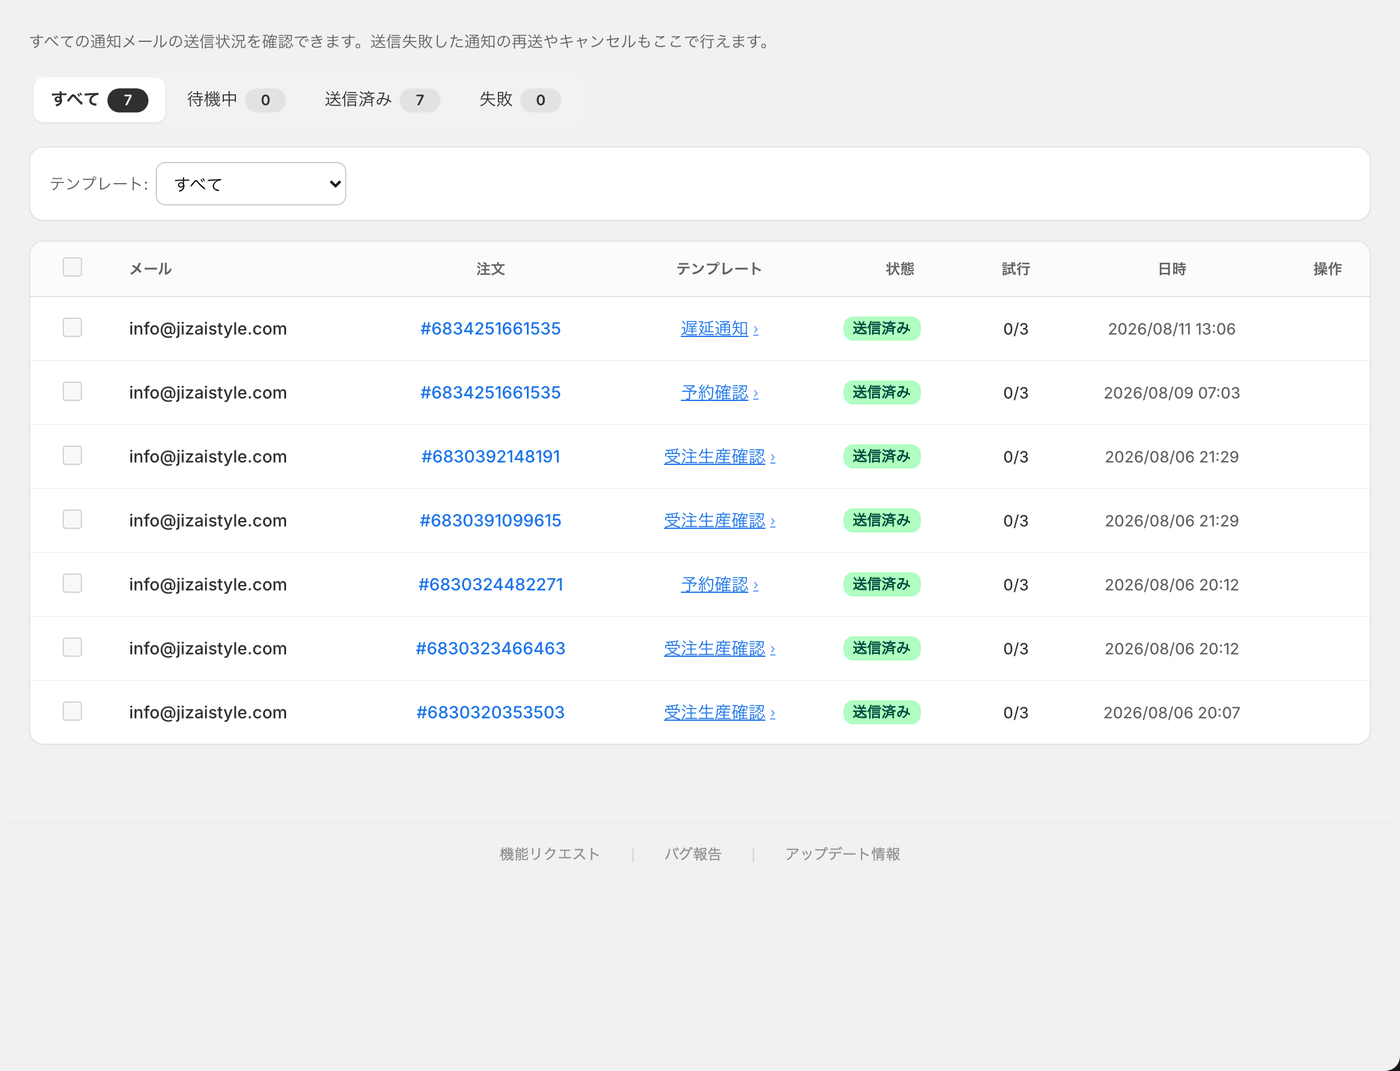The height and width of the screenshot is (1071, 1400).
Task: Open order link #6830323466463
Action: 490,649
